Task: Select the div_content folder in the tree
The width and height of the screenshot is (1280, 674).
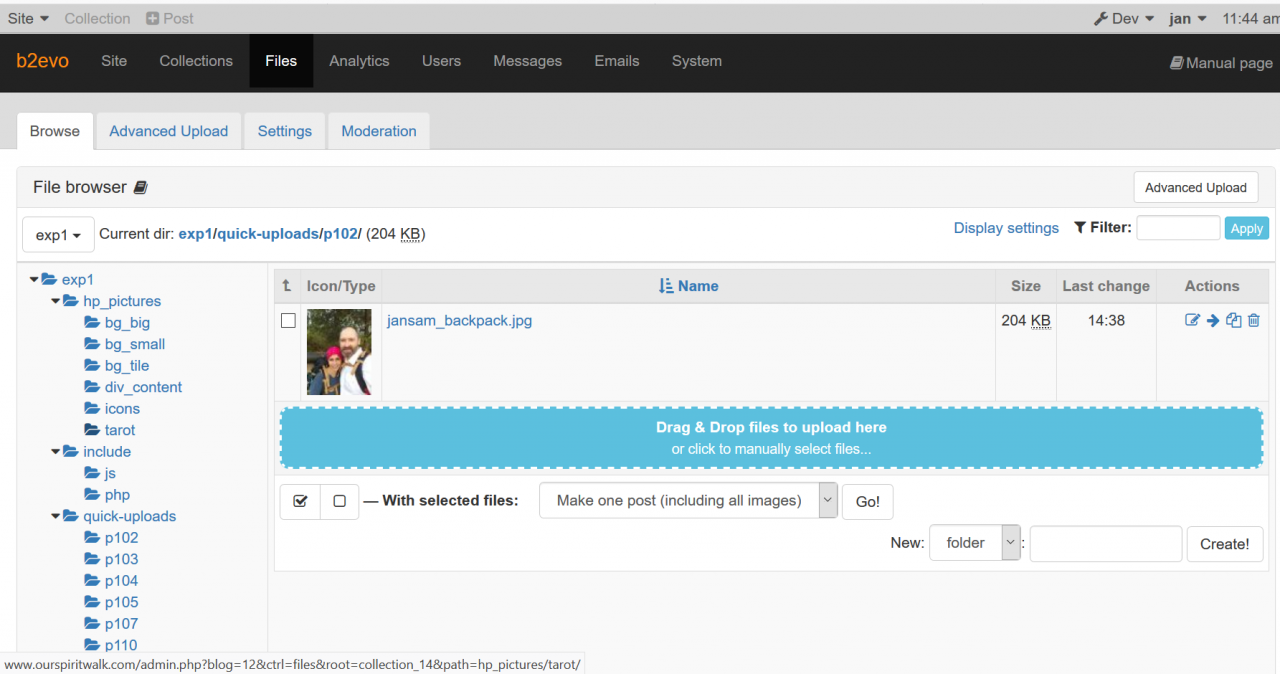Action: [x=143, y=387]
